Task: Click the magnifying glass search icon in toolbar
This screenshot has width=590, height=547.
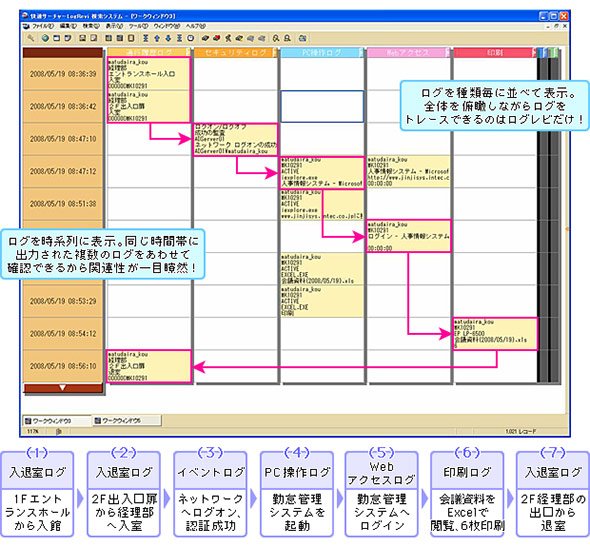Action: [30, 38]
